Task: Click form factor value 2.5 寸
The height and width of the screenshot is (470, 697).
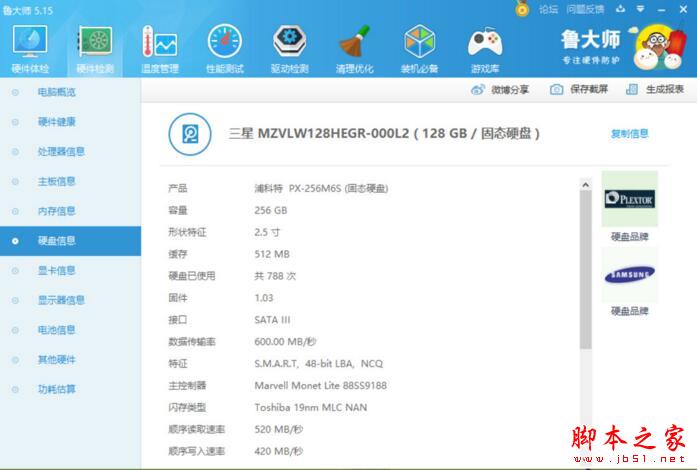Action: click(267, 232)
